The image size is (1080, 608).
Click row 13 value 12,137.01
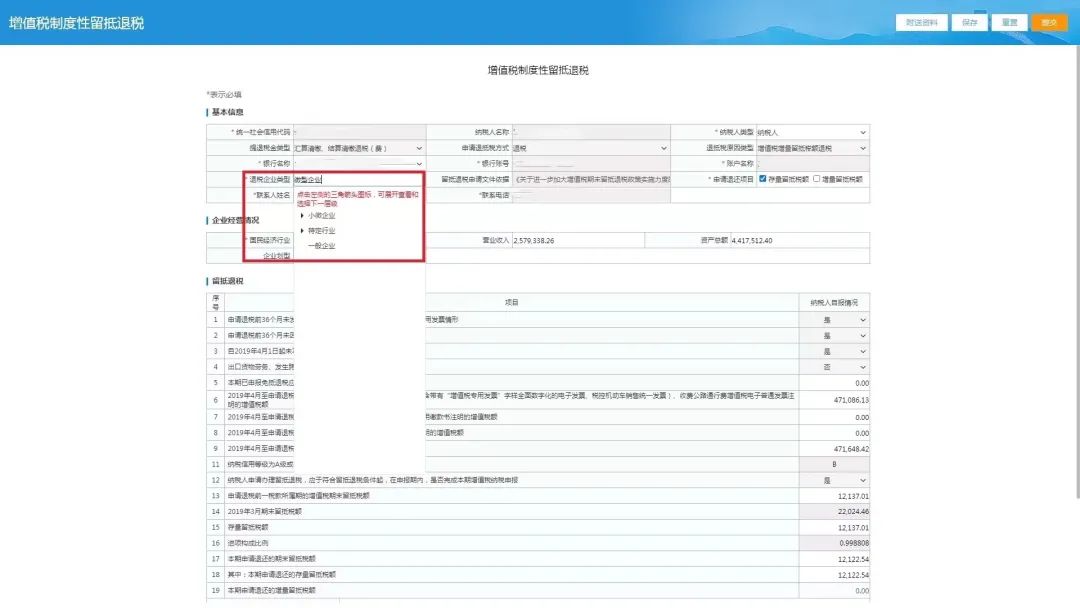853,496
